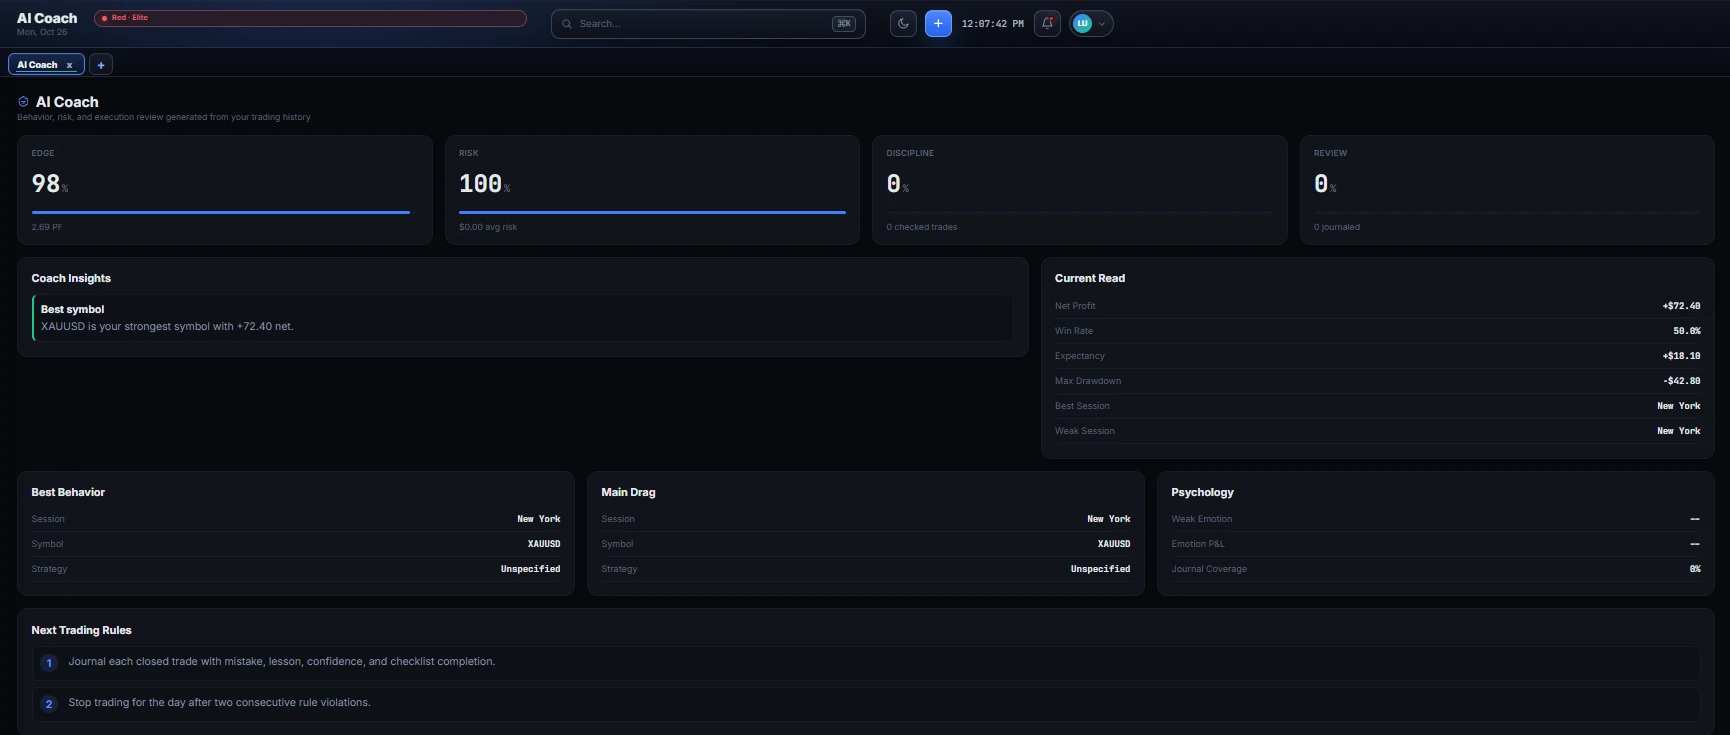Click the Weak Session New York value
The width and height of the screenshot is (1730, 735).
click(1679, 431)
